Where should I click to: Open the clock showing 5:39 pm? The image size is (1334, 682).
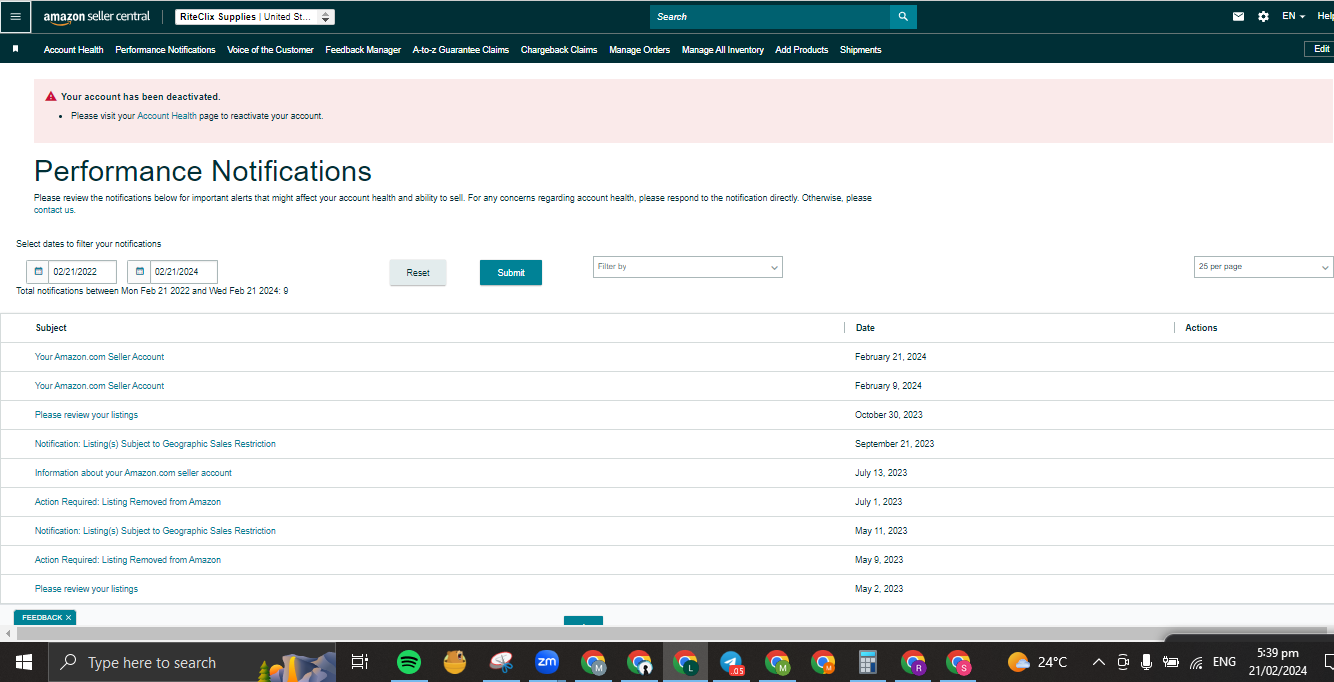[x=1278, y=662]
